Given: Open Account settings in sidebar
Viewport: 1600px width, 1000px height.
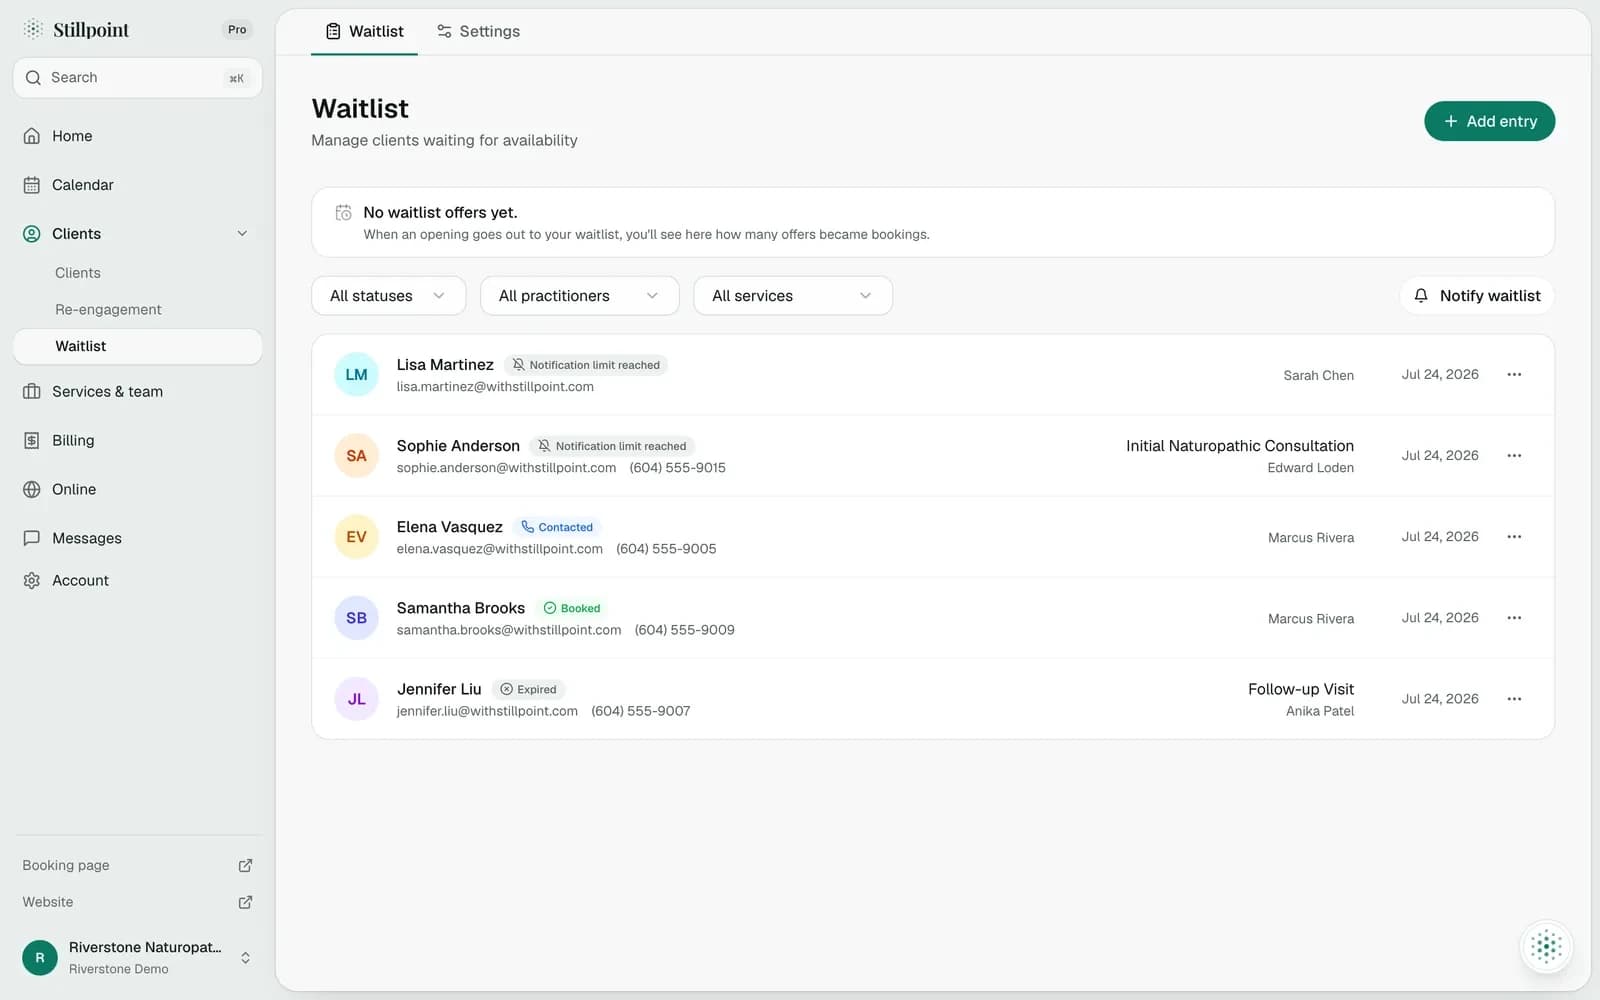Looking at the screenshot, I should 137,580.
